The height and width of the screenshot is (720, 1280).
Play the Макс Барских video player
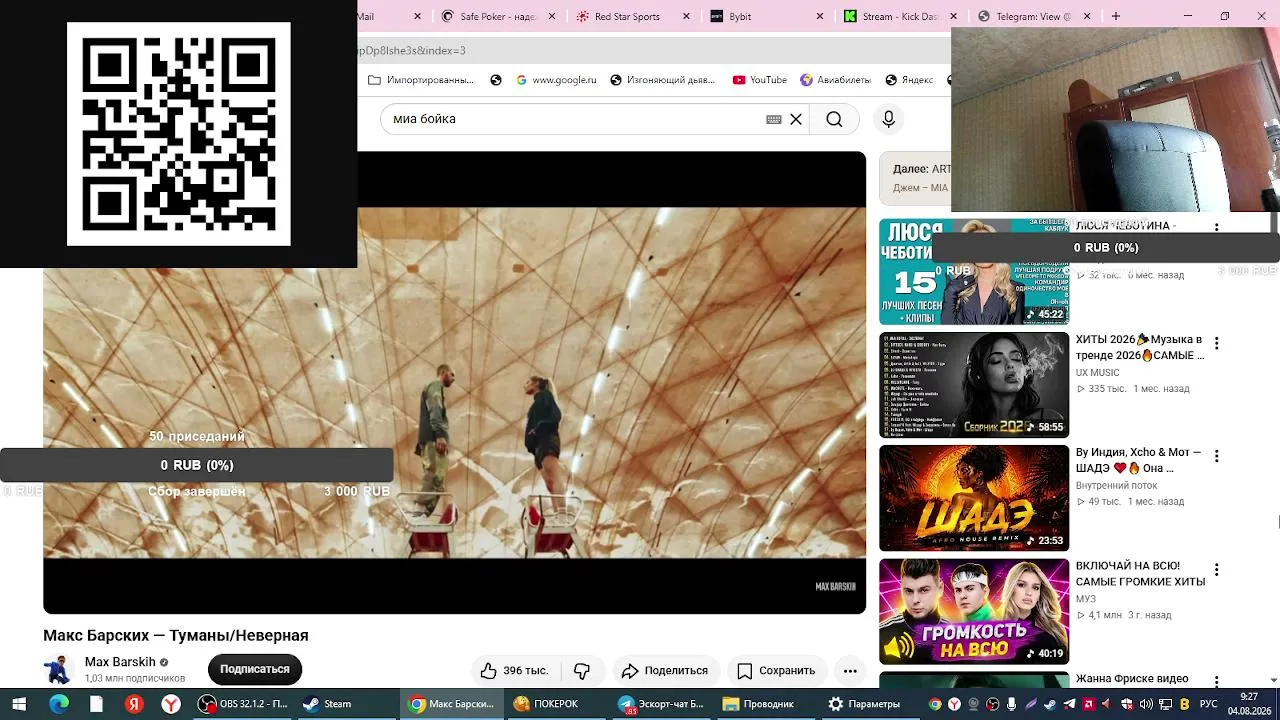454,382
